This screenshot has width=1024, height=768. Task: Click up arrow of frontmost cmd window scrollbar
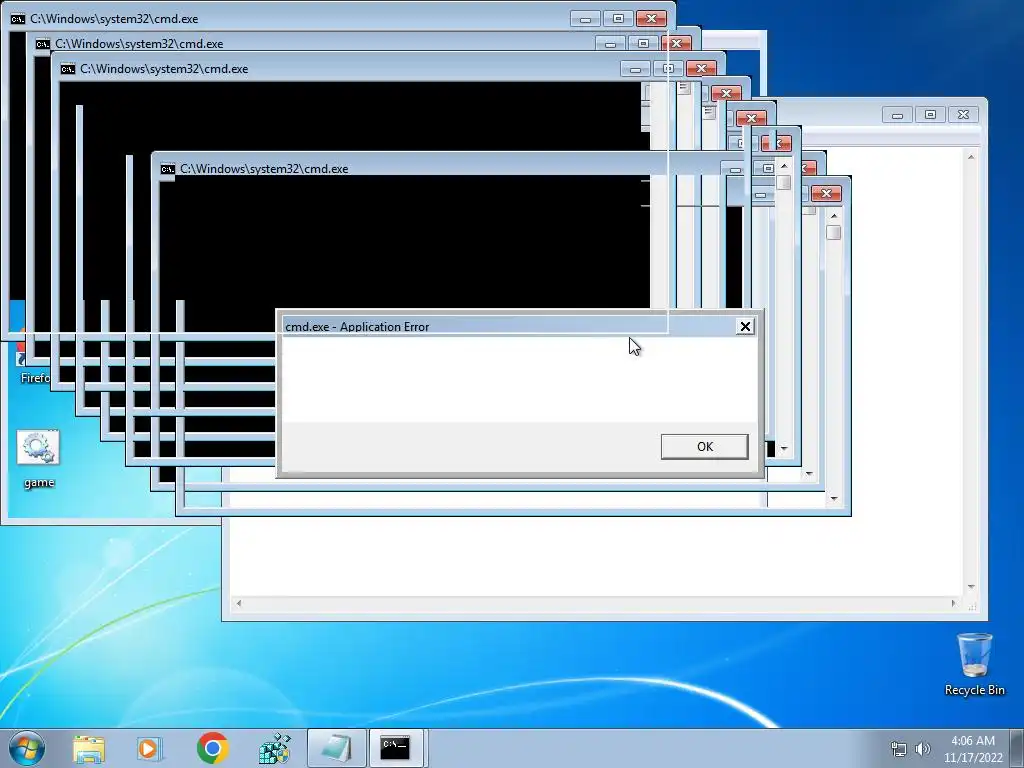[x=833, y=216]
